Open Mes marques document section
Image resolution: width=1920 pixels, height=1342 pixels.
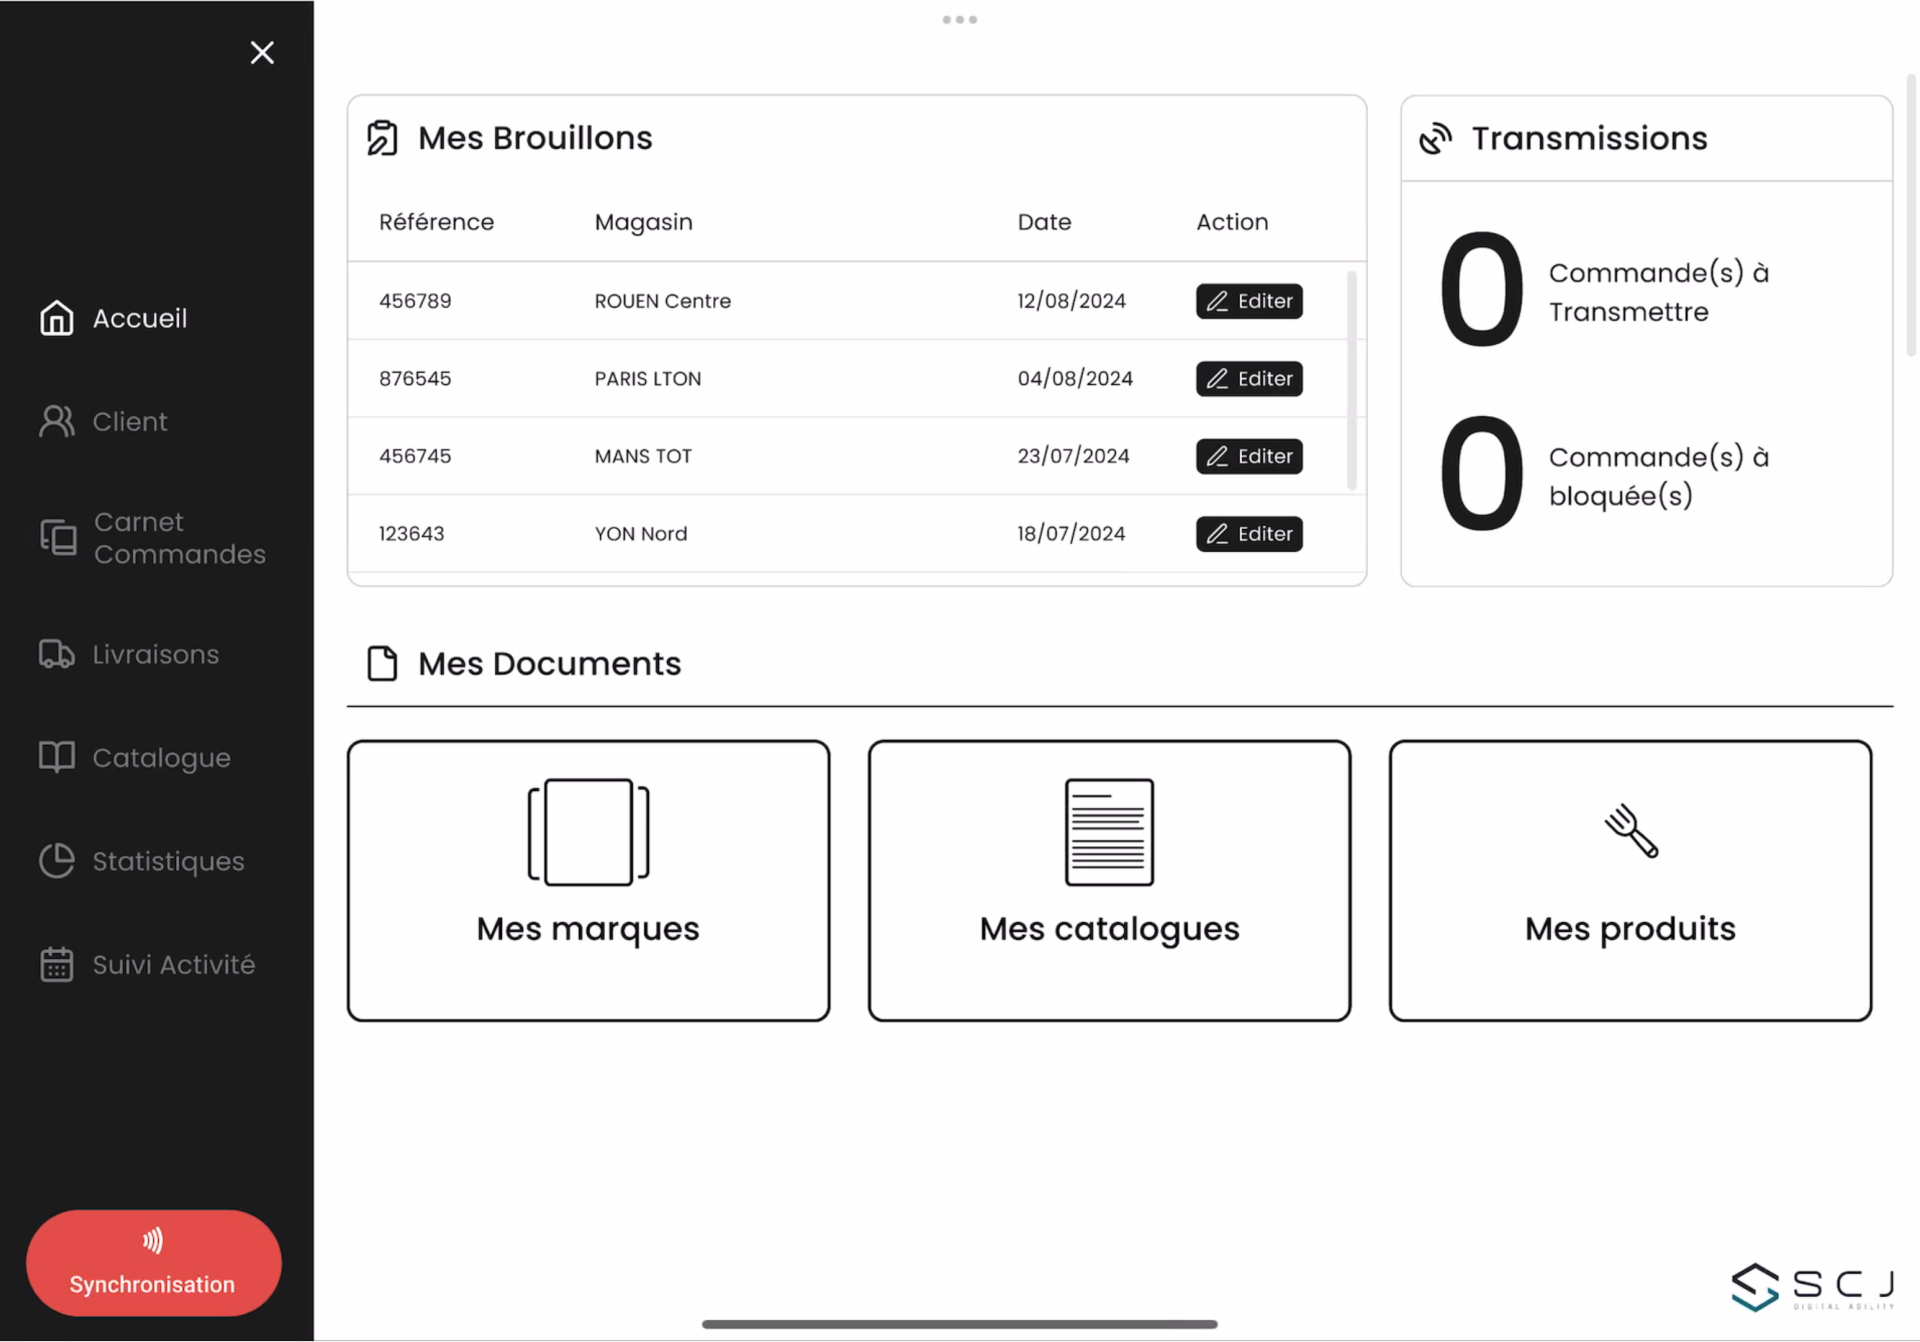(588, 880)
